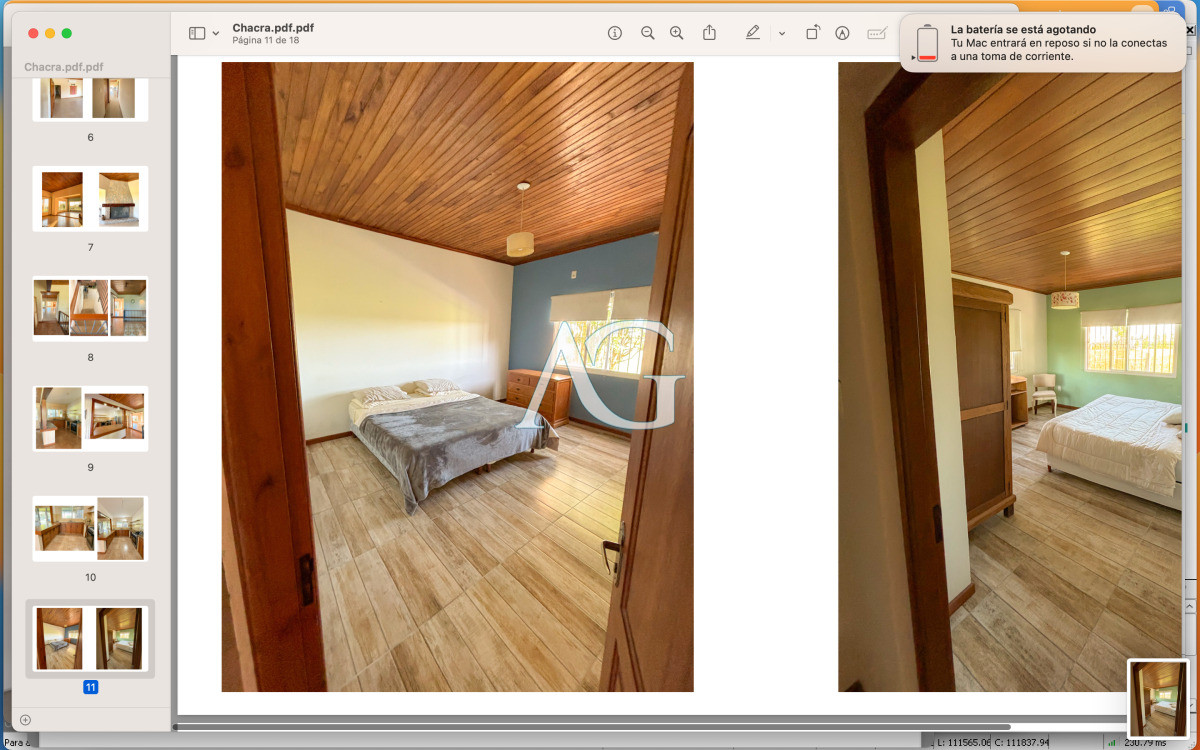
Task: Click the Chacra.pdf.pdf sidebar header
Action: click(x=64, y=67)
